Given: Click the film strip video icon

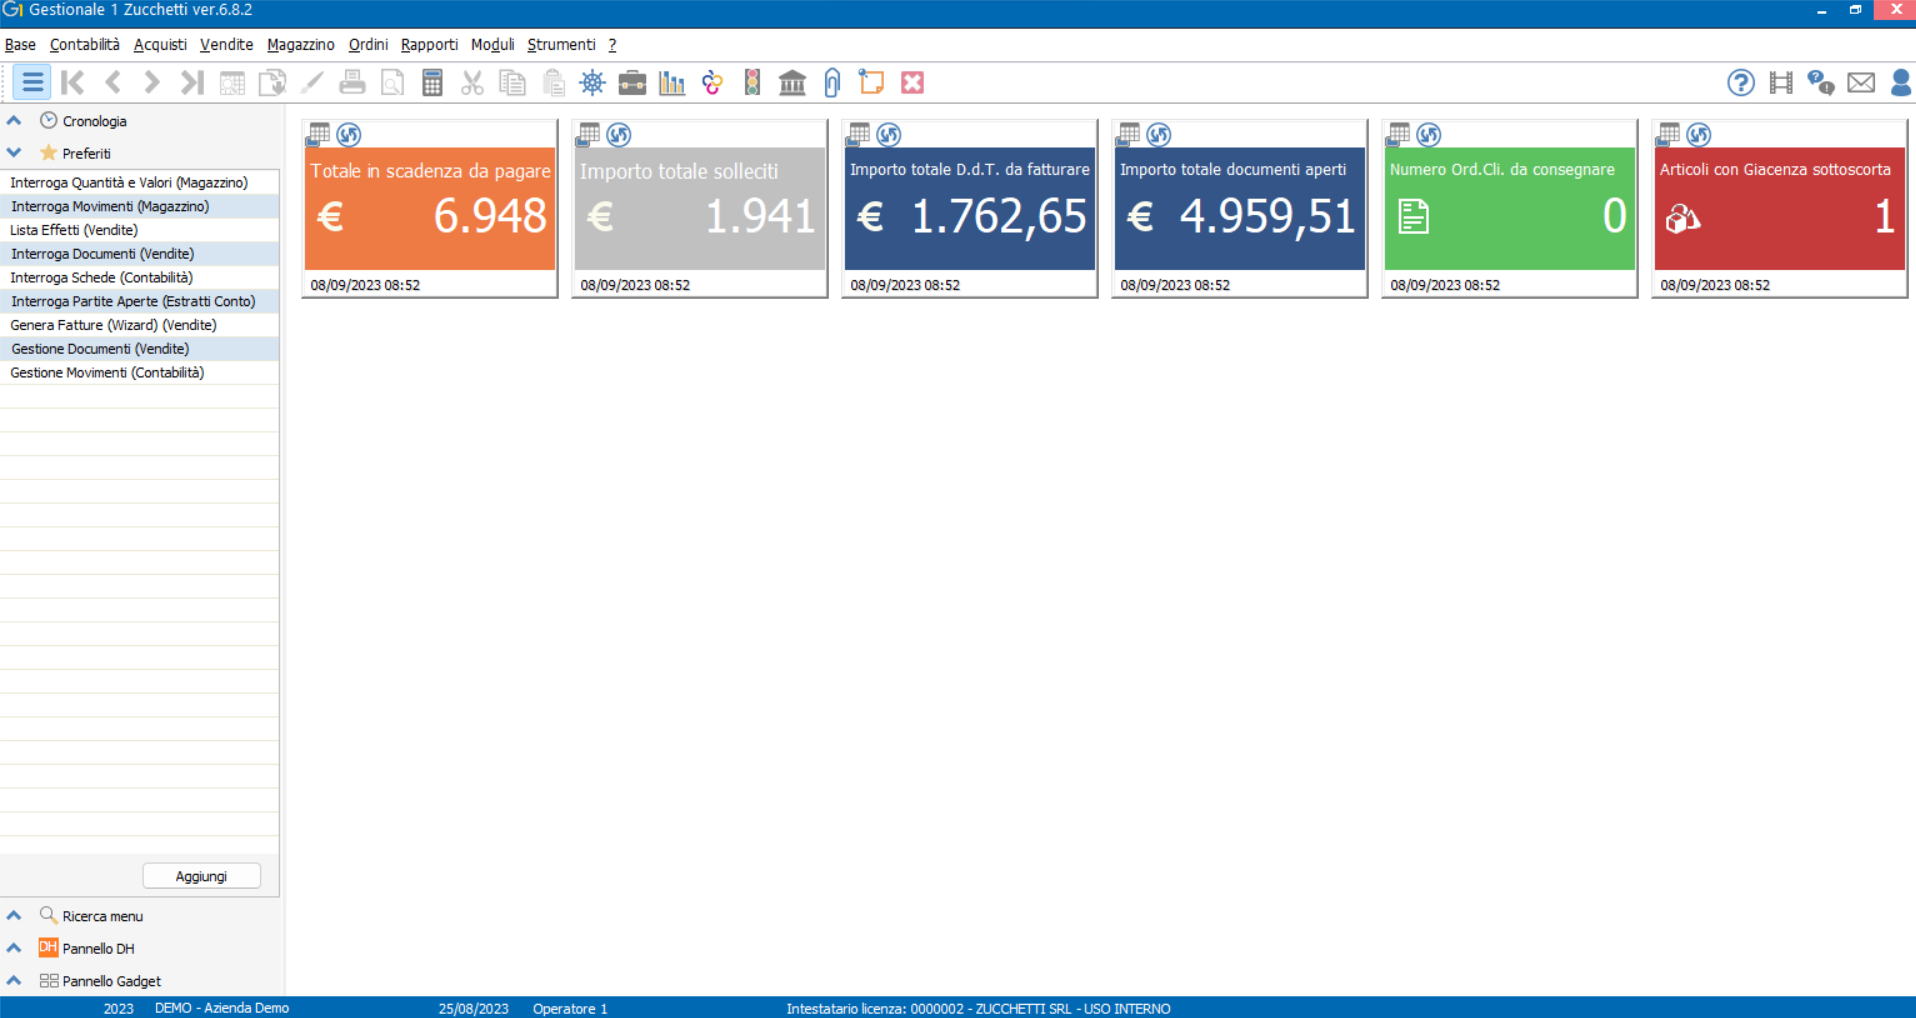Looking at the screenshot, I should pos(1780,83).
